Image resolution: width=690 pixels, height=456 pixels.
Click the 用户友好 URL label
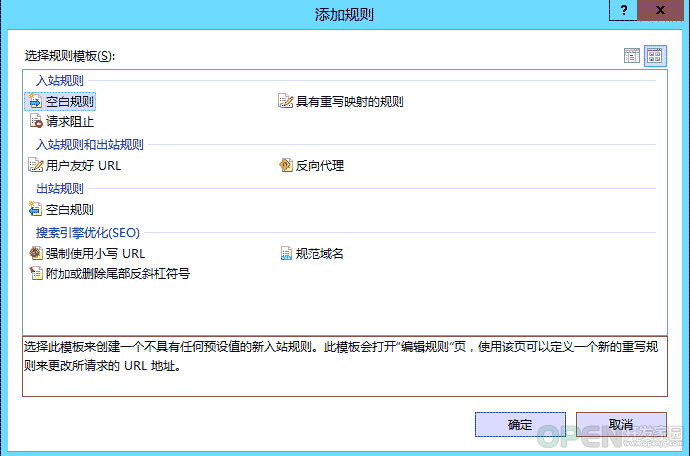(x=83, y=165)
